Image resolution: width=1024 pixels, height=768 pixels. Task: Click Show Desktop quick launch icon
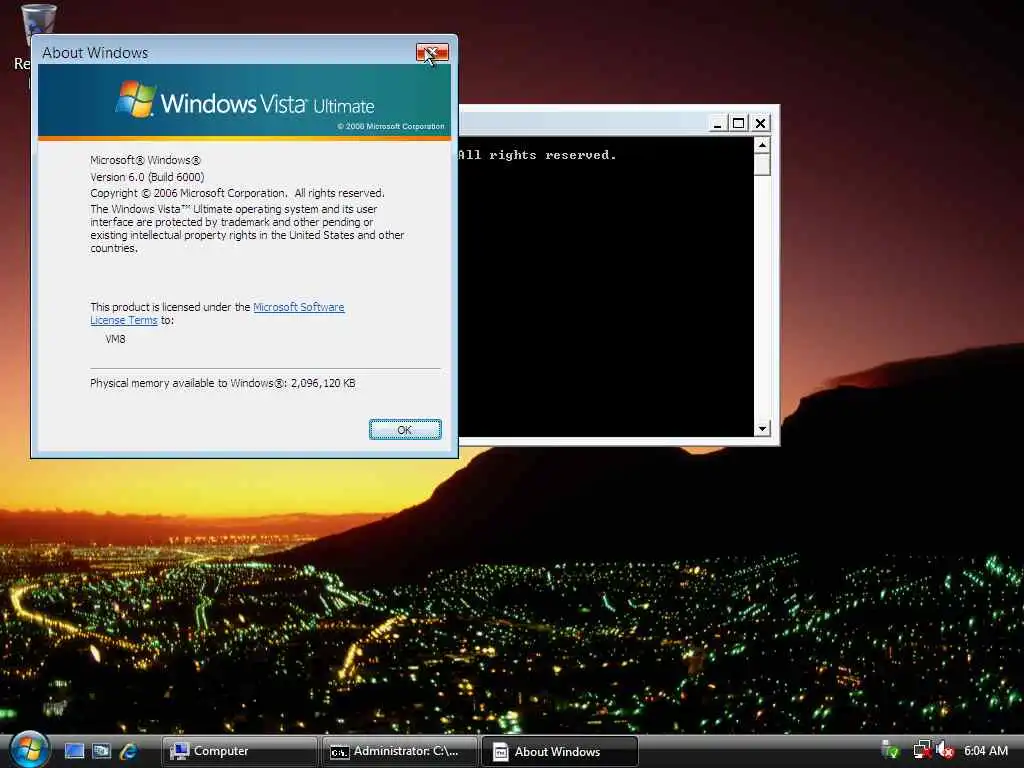[x=74, y=751]
